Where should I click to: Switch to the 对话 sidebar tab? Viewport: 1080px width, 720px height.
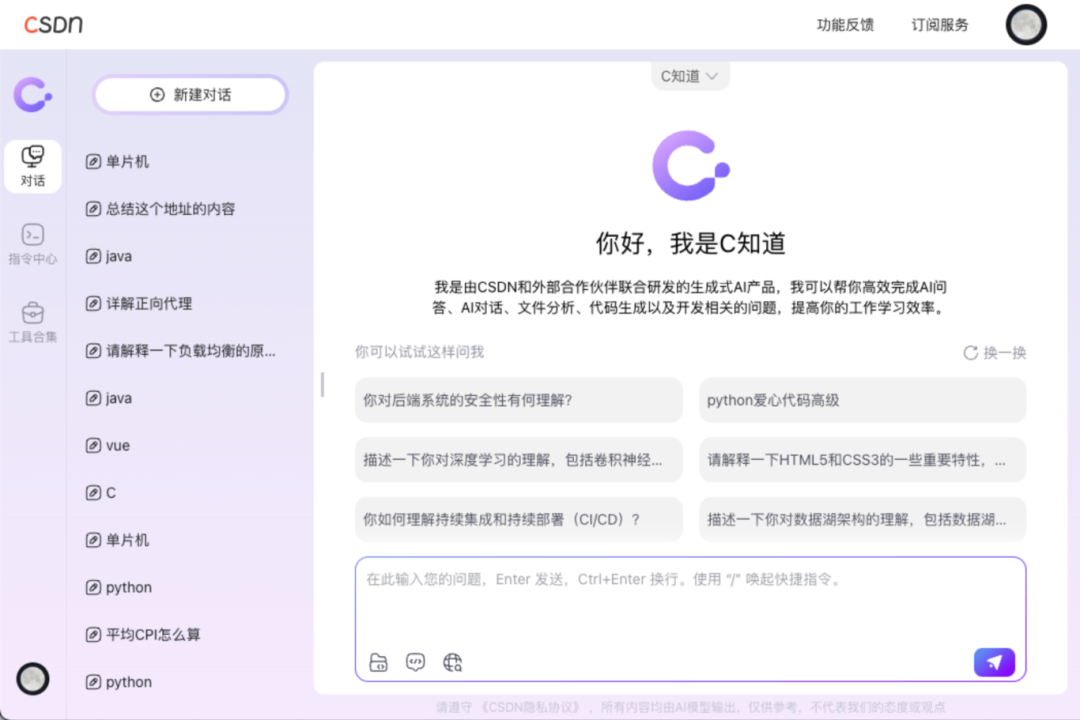coord(32,167)
